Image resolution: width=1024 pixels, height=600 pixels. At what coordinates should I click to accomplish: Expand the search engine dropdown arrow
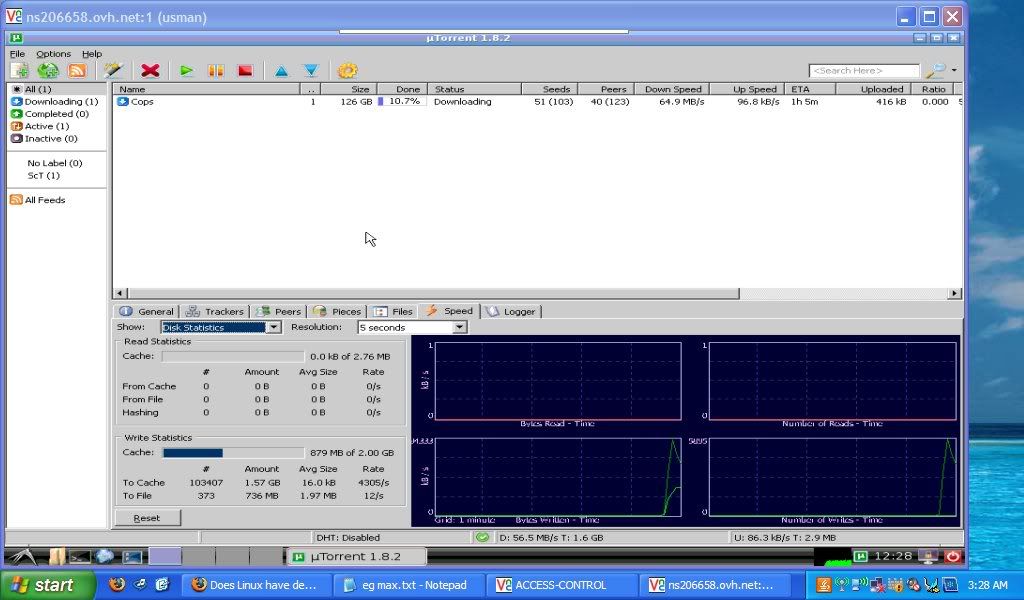click(x=954, y=71)
